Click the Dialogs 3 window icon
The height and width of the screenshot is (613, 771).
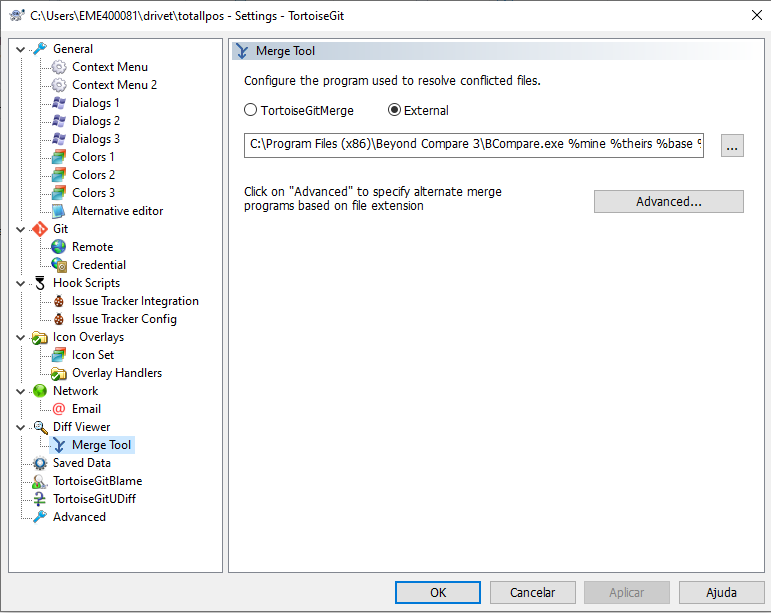(x=59, y=139)
